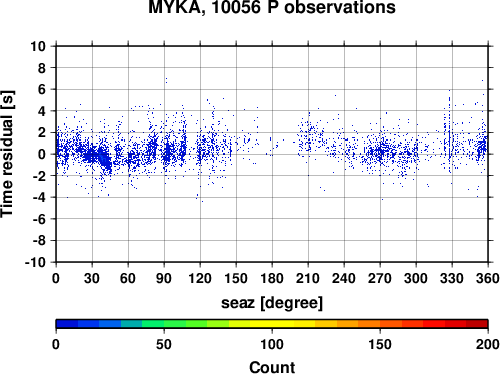
Task: Click the 'seaz [degree]' x-axis label
Action: click(x=272, y=303)
